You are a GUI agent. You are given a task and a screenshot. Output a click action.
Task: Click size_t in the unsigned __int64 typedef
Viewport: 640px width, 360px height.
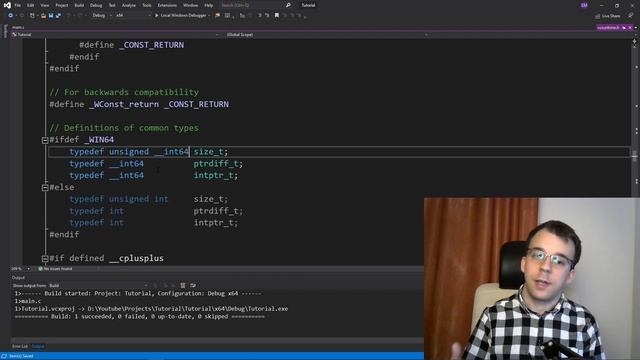209,151
